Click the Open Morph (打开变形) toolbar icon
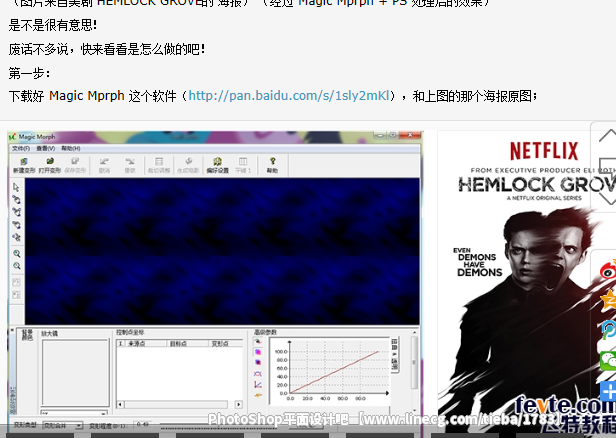The height and width of the screenshot is (438, 616). (x=50, y=165)
